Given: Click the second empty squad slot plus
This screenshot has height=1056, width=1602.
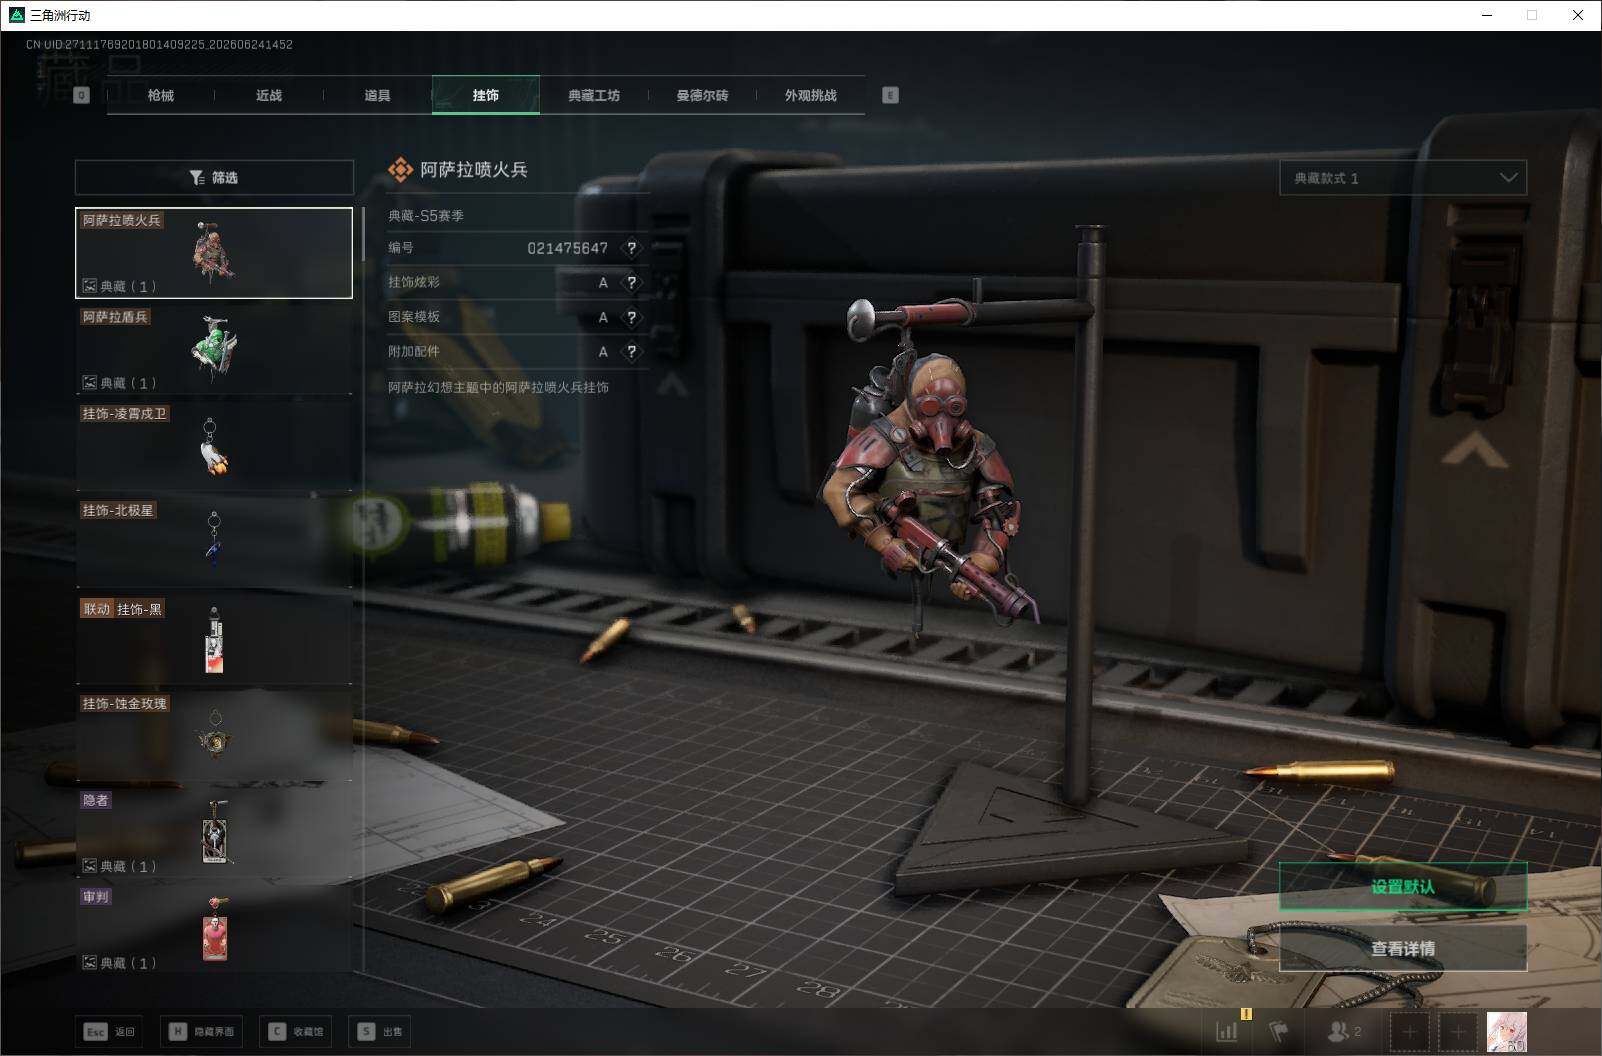Looking at the screenshot, I should coord(1458,1031).
